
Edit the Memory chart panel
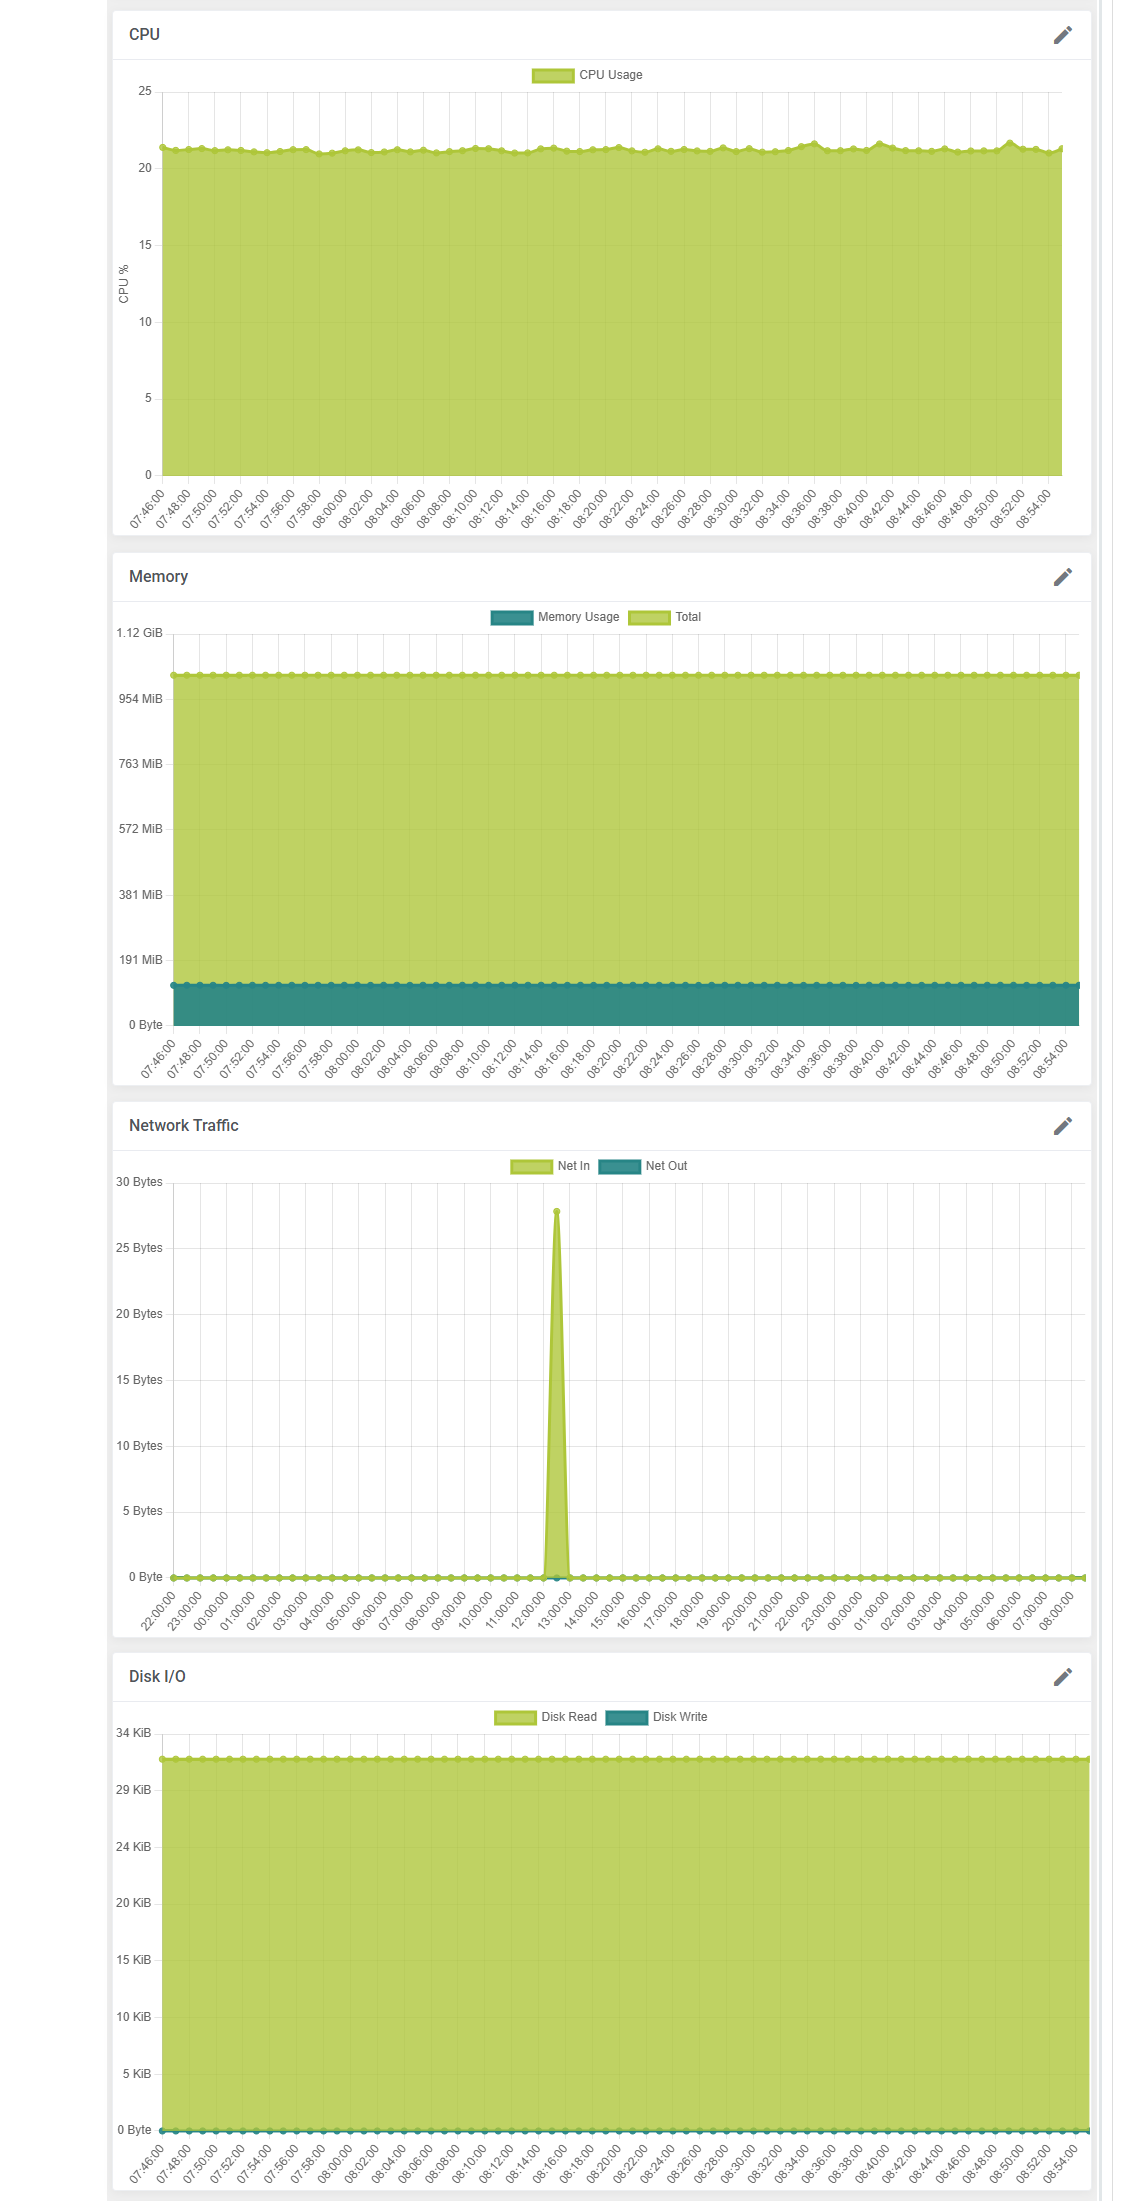point(1063,577)
